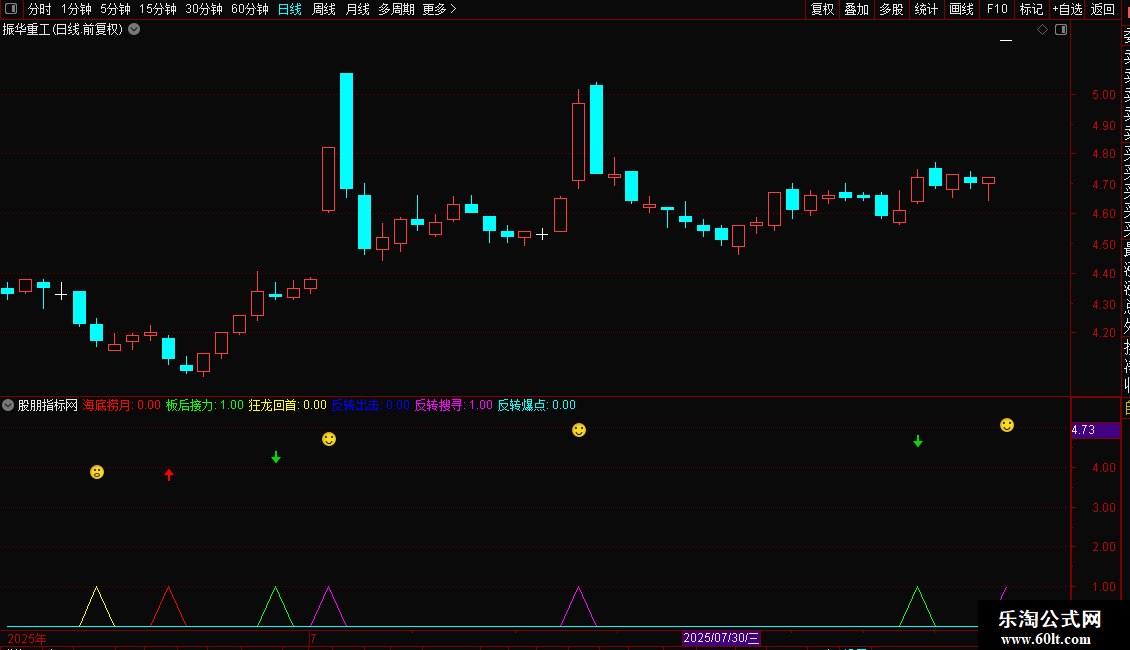The width and height of the screenshot is (1130, 650).
Task: Click the 4.73 price label on axis
Action: 1095,430
